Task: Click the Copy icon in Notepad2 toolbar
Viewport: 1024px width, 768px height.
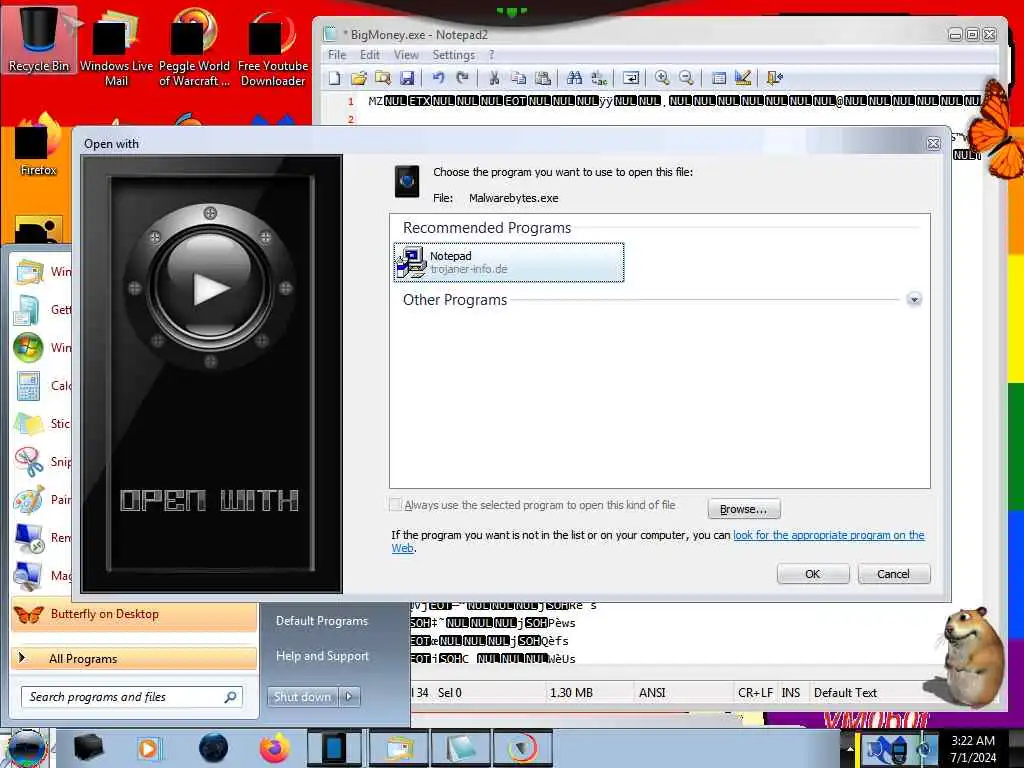Action: pyautogui.click(x=519, y=78)
